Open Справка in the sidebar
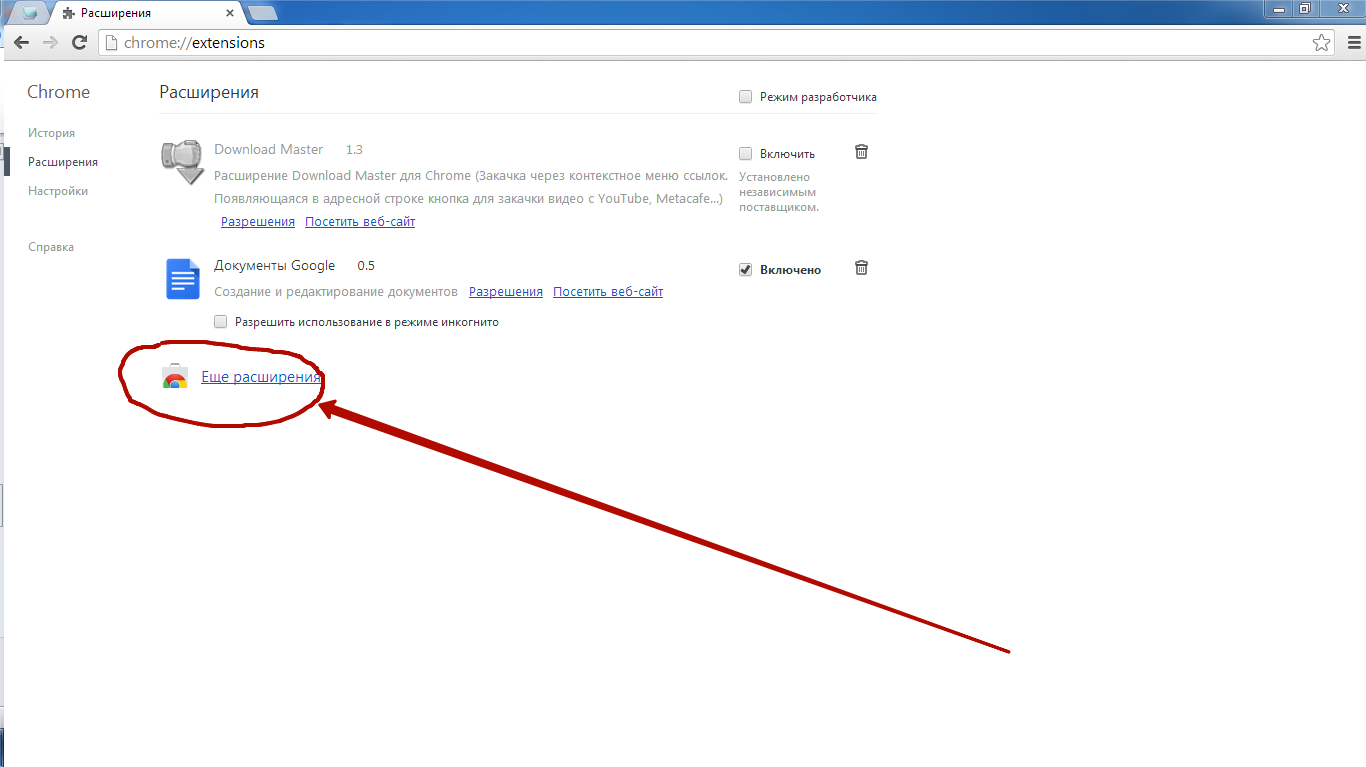This screenshot has height=767, width=1366. [51, 247]
